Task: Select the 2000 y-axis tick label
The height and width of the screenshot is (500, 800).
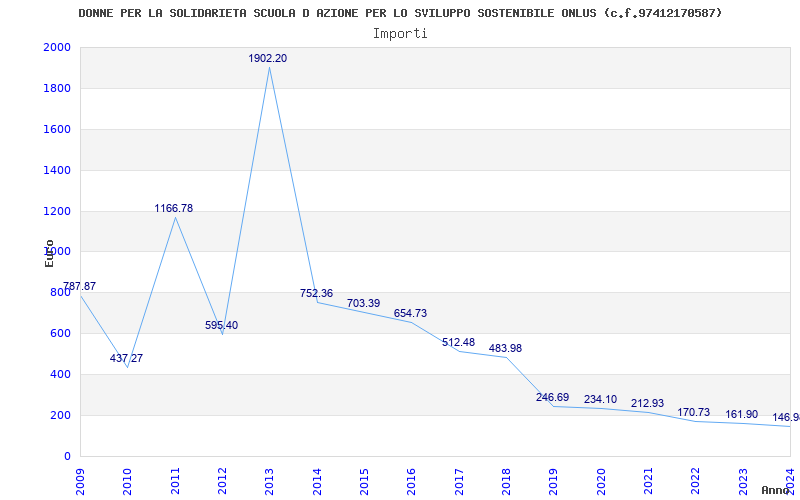Action: pyautogui.click(x=57, y=47)
